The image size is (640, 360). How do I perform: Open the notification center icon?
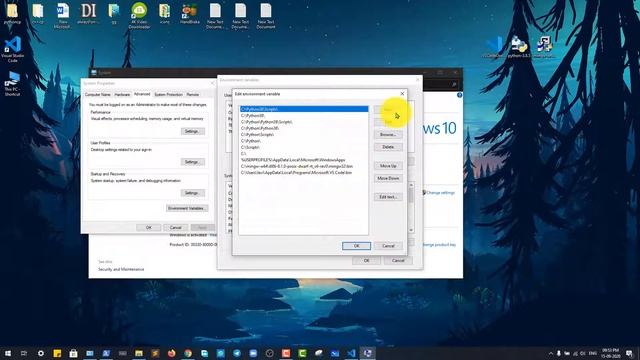click(x=630, y=353)
